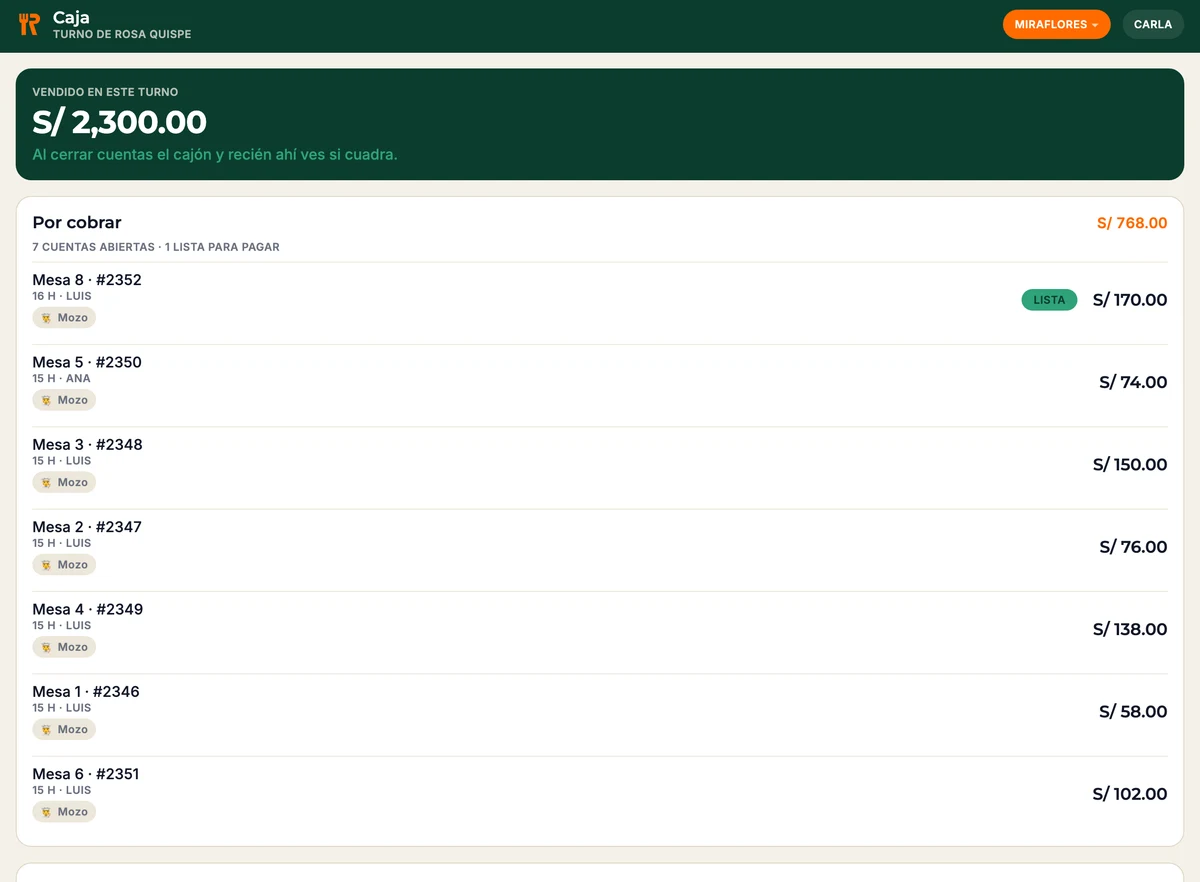Click the S/ 58.00 amount
Screen dimensions: 1200x882
1133,712
